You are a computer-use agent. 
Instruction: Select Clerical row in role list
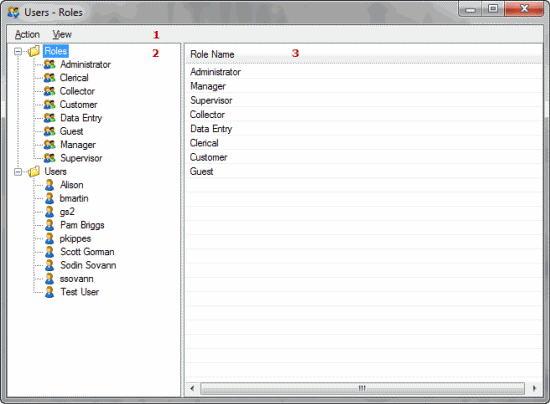click(x=363, y=143)
